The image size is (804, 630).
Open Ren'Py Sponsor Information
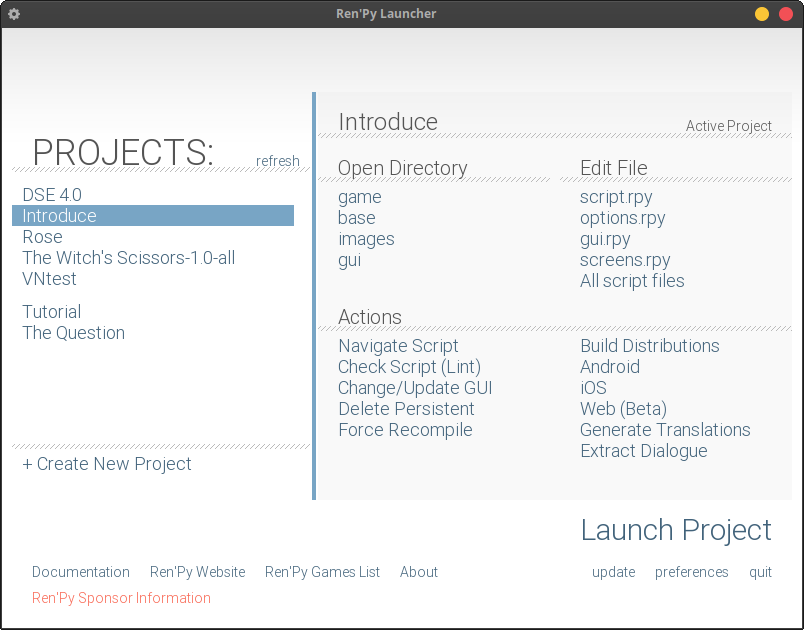(121, 598)
